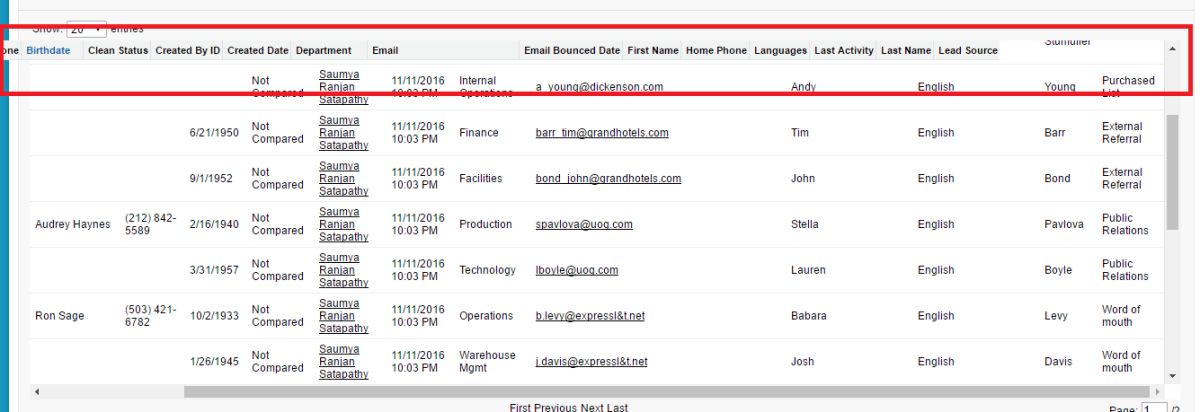Click the Created By ID column header
The image size is (1200, 412).
[x=188, y=51]
